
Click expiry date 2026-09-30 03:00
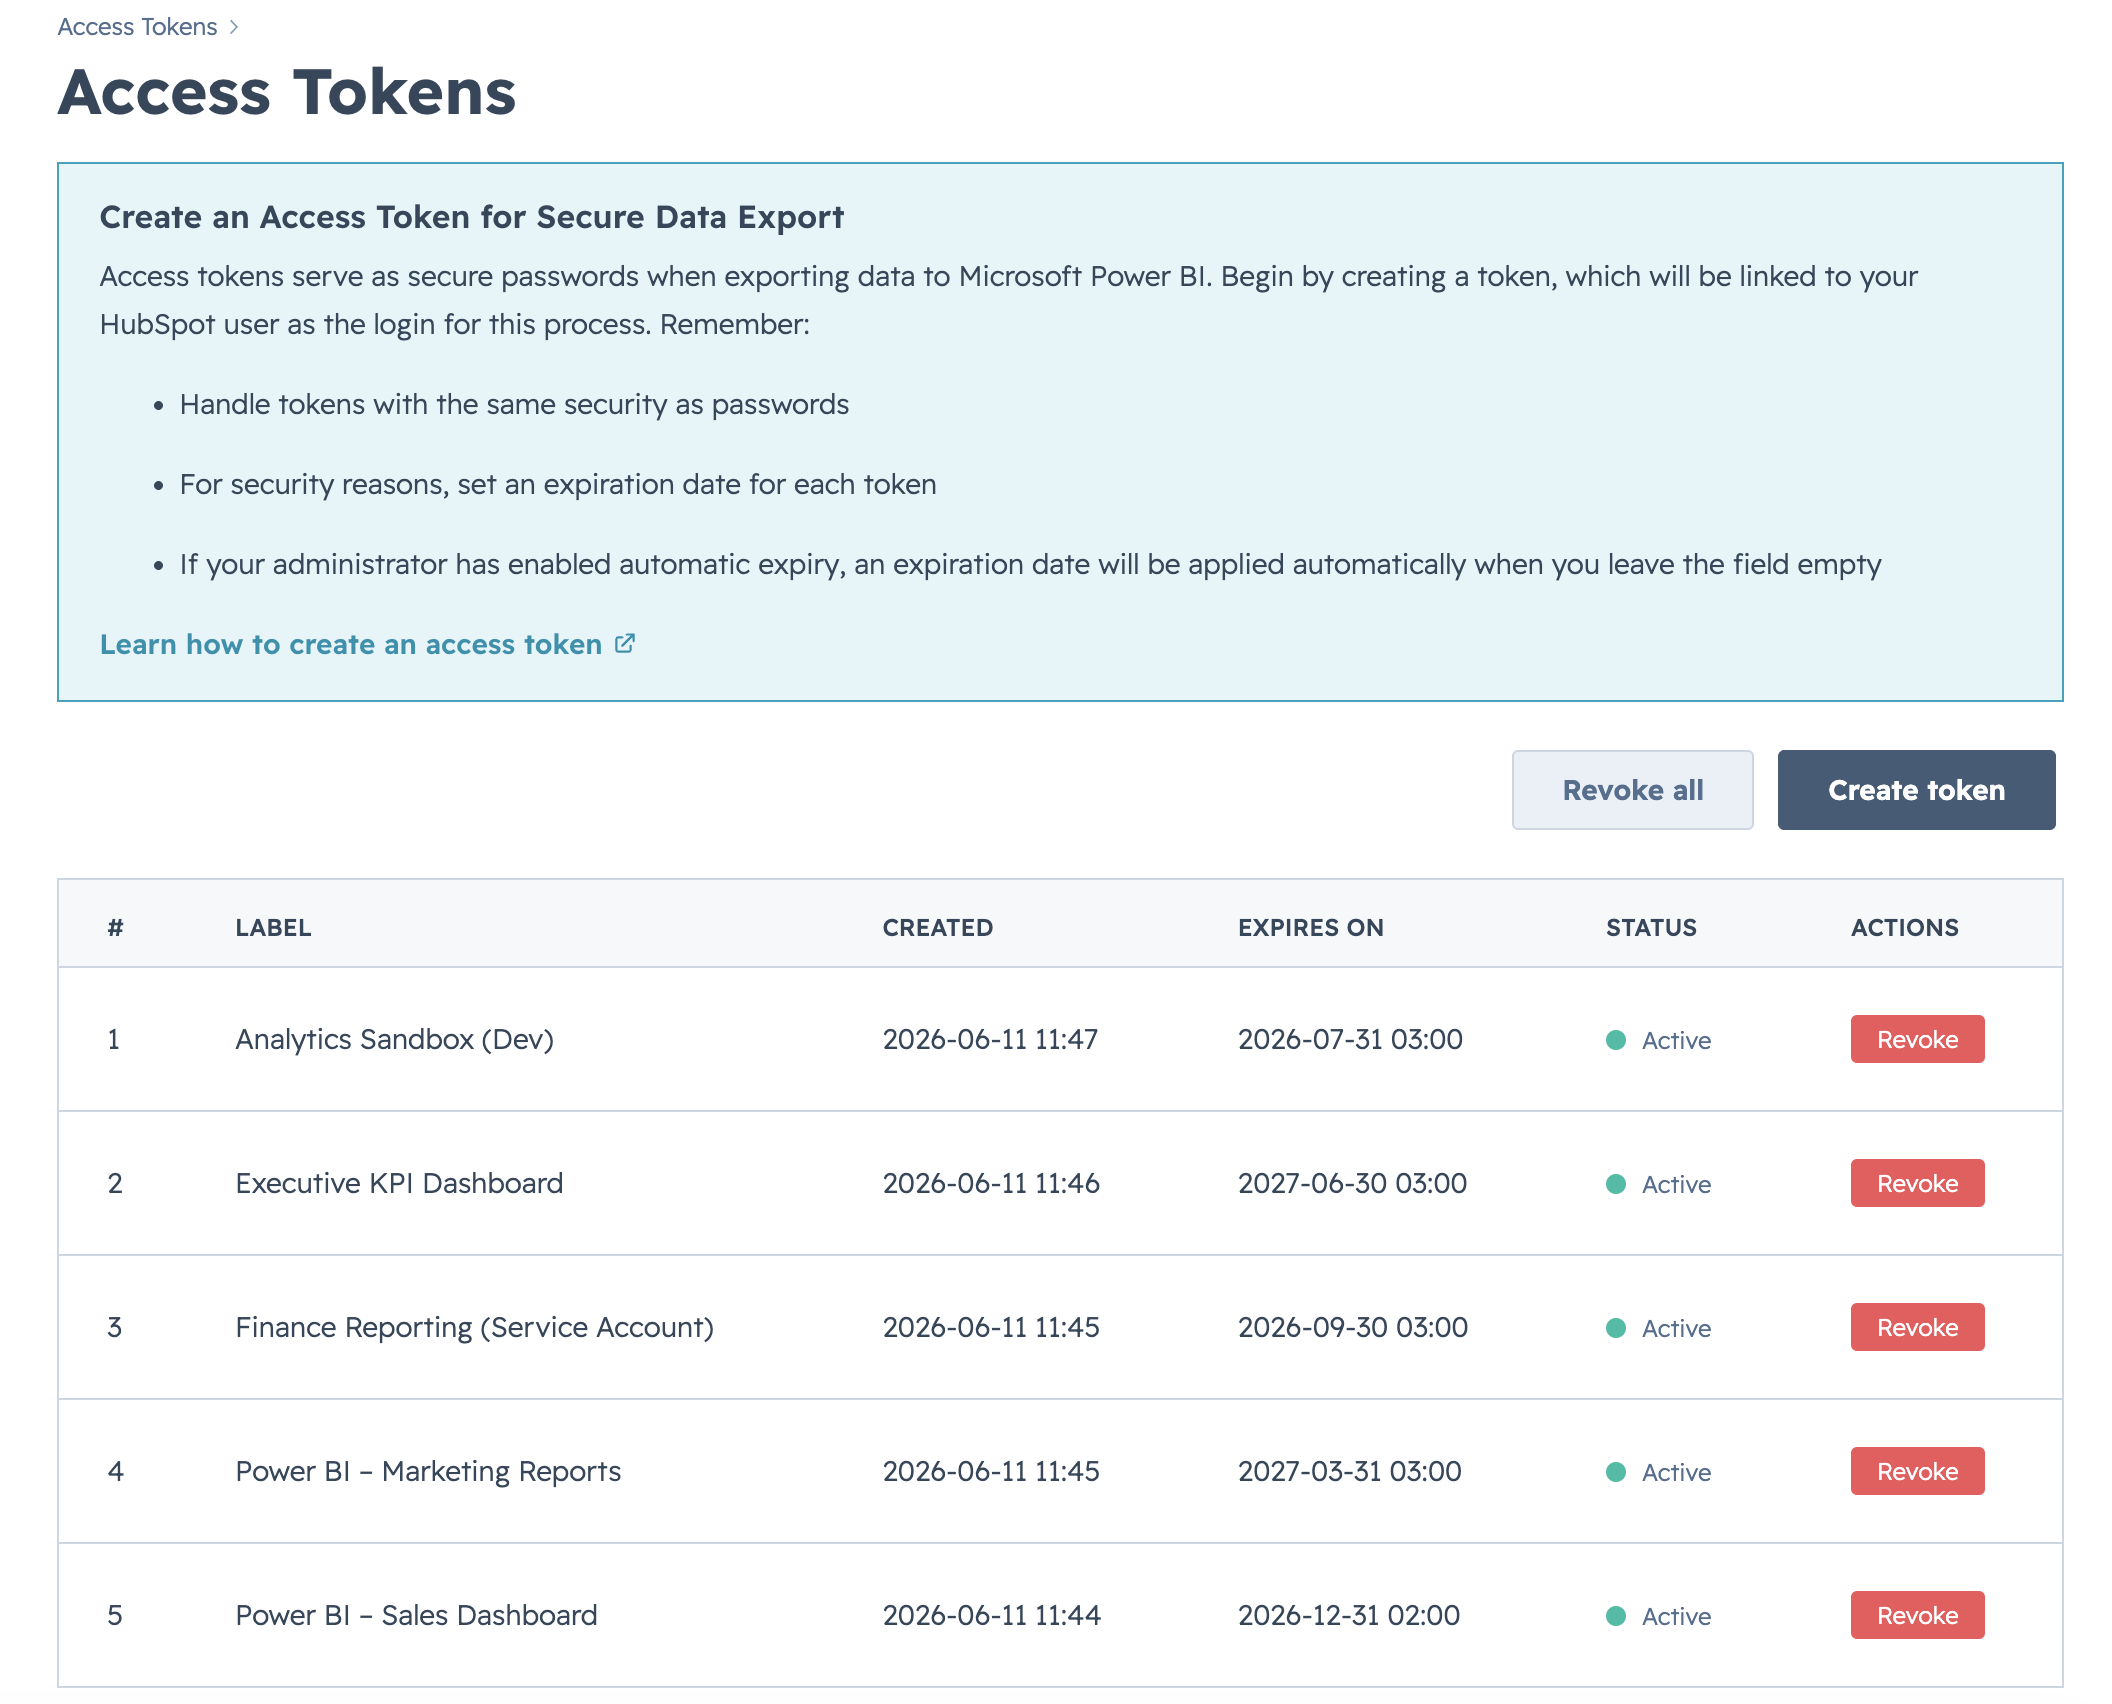(1352, 1327)
